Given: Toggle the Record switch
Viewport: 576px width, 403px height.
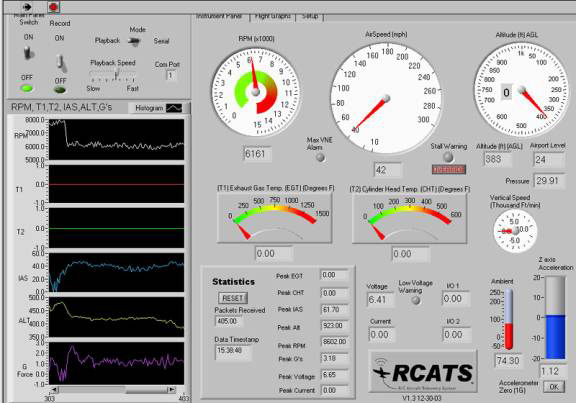Looking at the screenshot, I should 61,63.
